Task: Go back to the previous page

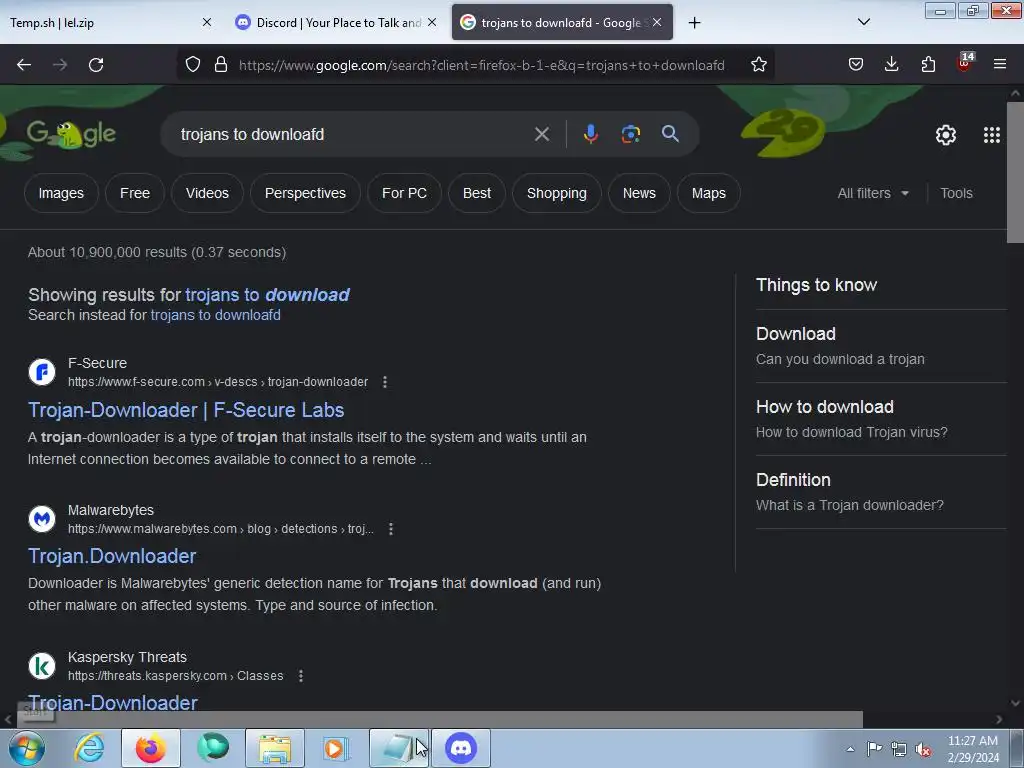Action: click(24, 65)
